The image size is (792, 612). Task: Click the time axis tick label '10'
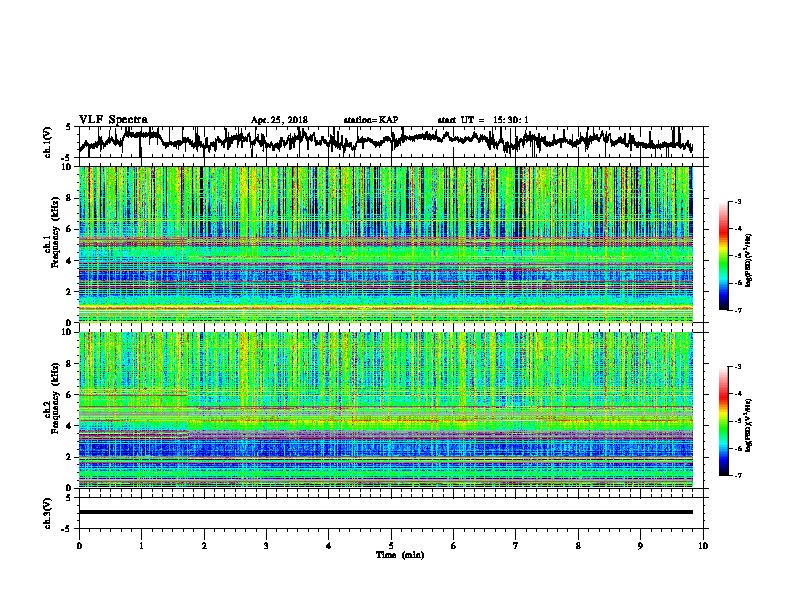[x=703, y=545]
